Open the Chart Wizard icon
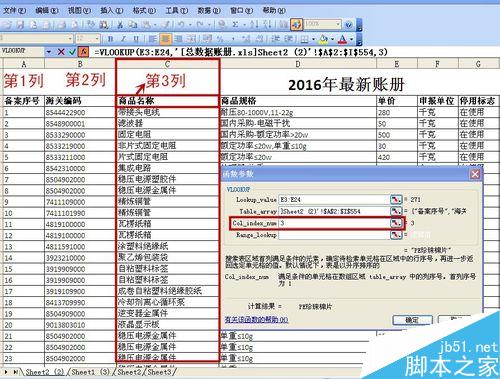The height and width of the screenshot is (379, 500). coord(283,25)
